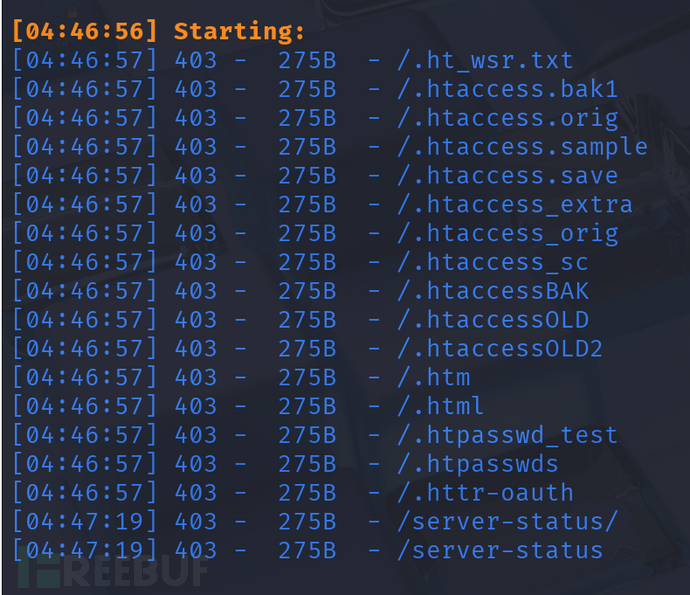This screenshot has height=595, width=690.
Task: Click the /.htaccess.save path
Action: click(508, 176)
